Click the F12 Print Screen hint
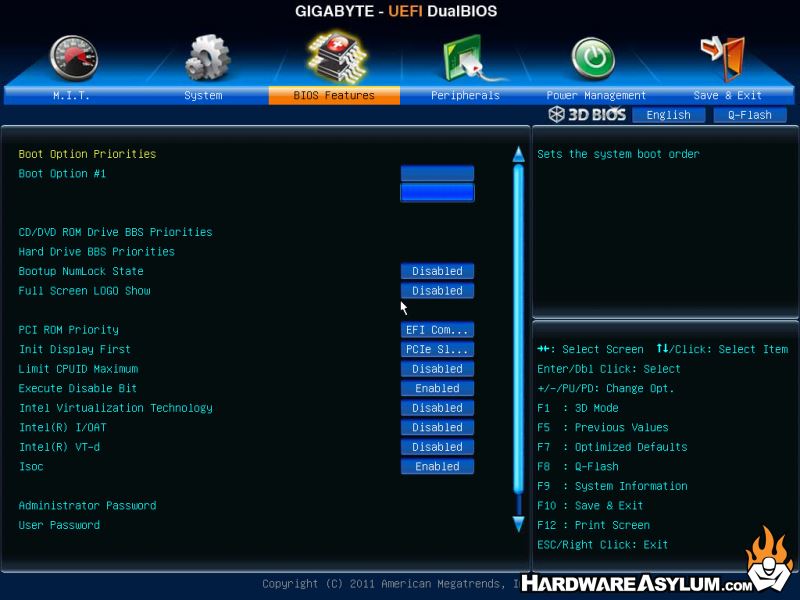The image size is (800, 600). pyautogui.click(x=594, y=525)
